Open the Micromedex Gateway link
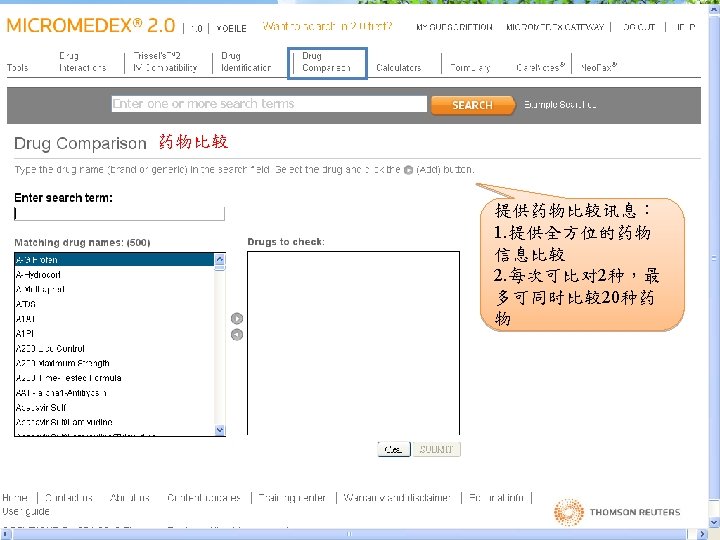Viewport: 720px width, 540px height. 555,27
